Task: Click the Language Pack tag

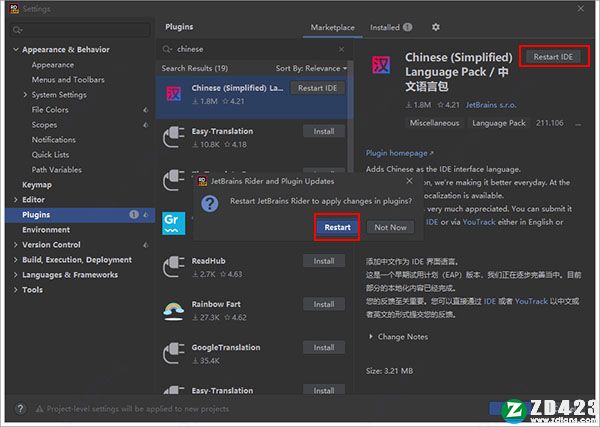Action: (x=499, y=123)
